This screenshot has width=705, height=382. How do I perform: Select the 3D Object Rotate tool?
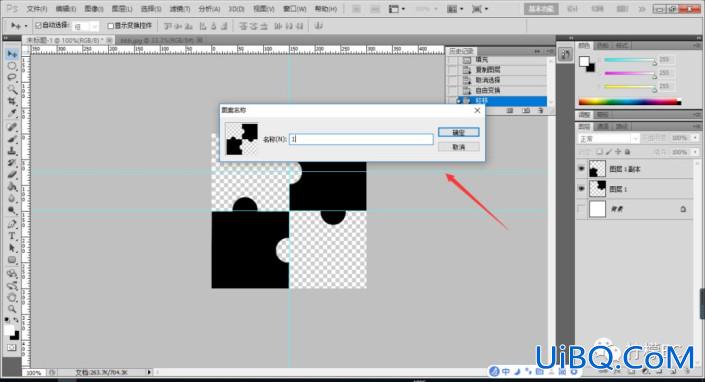coord(12,273)
